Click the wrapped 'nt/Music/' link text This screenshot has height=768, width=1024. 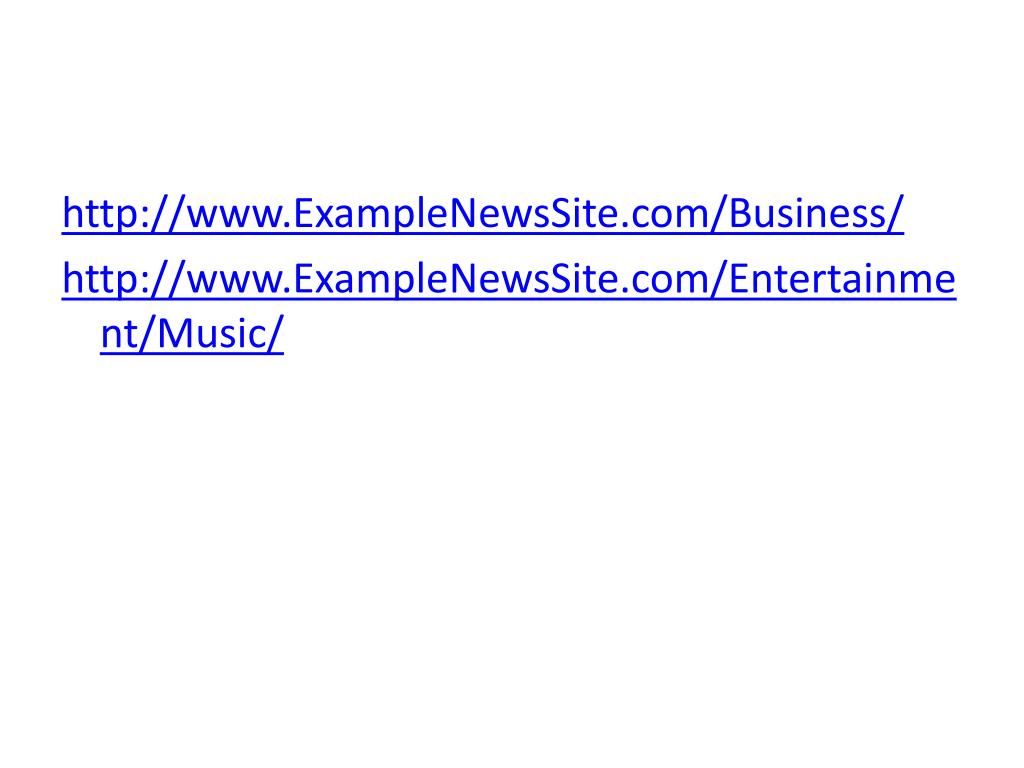point(192,334)
